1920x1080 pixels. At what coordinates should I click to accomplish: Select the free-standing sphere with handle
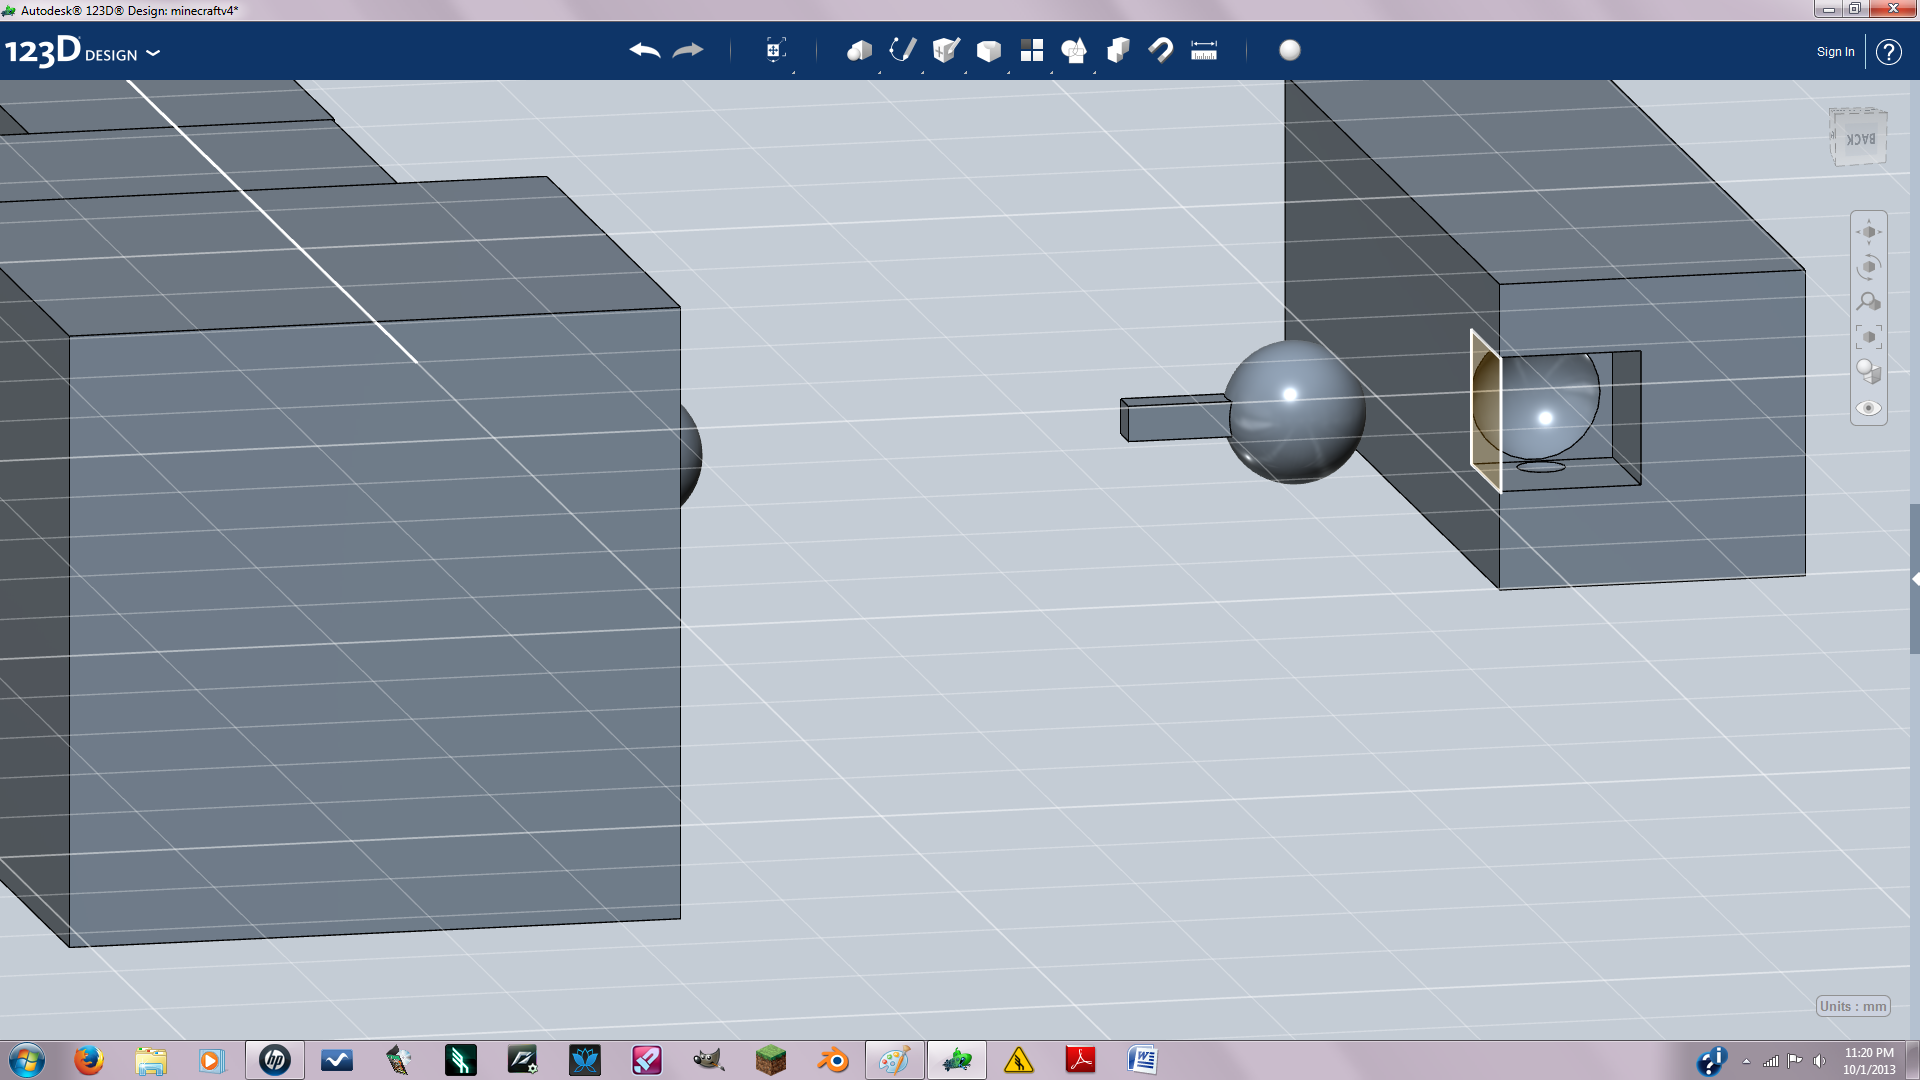tap(1295, 412)
